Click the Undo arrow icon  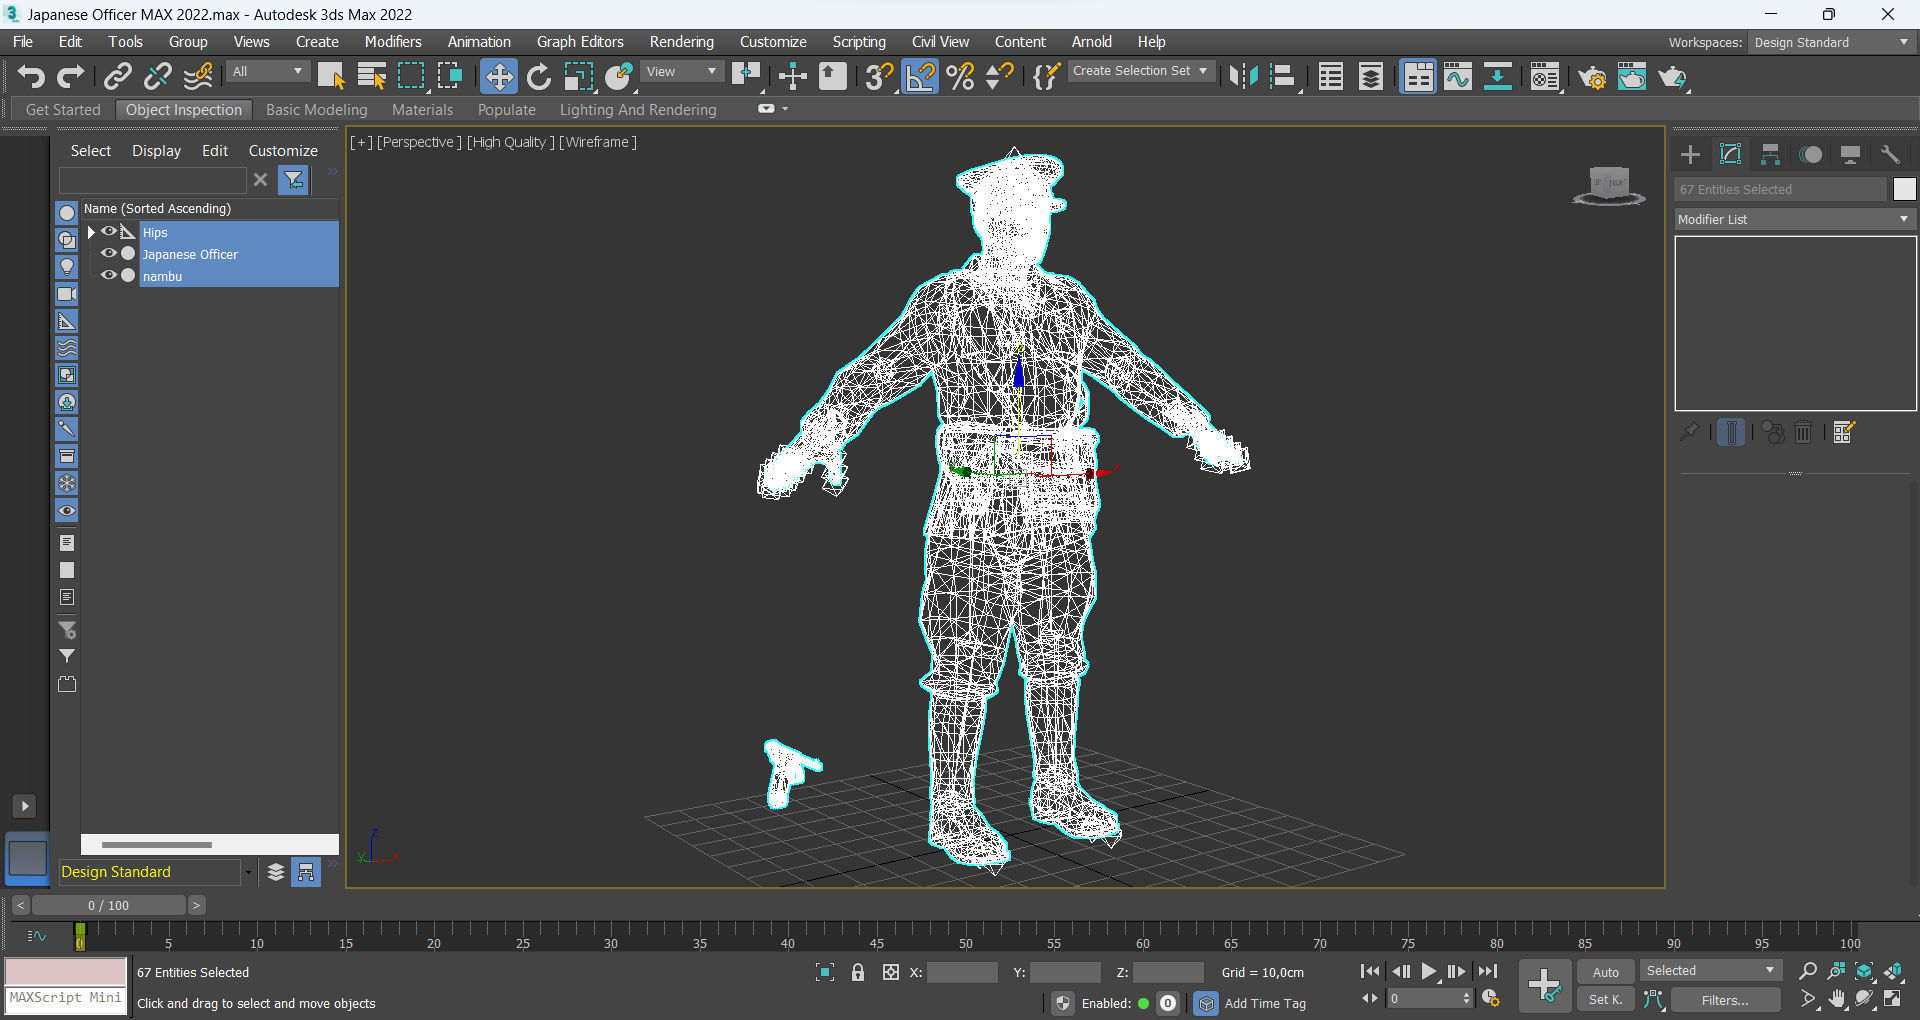(31, 77)
